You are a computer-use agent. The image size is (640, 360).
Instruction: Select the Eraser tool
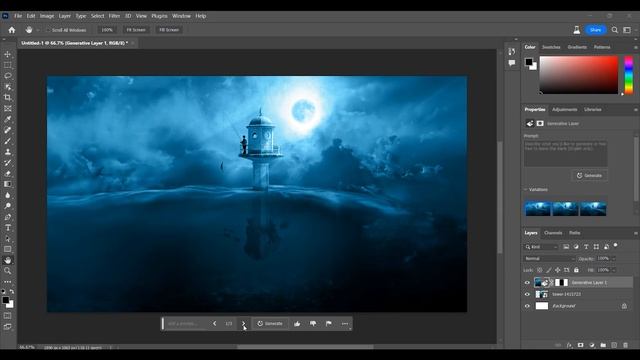tap(7, 173)
